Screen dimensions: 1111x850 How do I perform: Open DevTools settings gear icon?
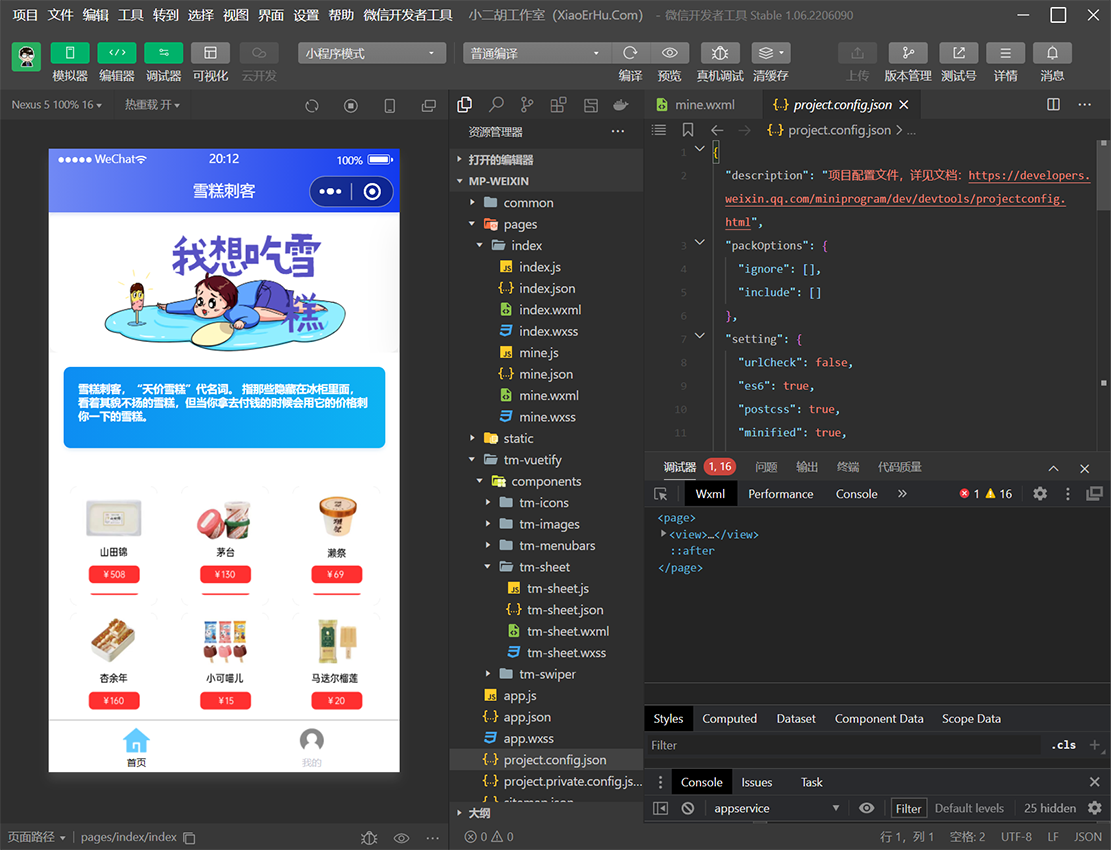pyautogui.click(x=1040, y=494)
